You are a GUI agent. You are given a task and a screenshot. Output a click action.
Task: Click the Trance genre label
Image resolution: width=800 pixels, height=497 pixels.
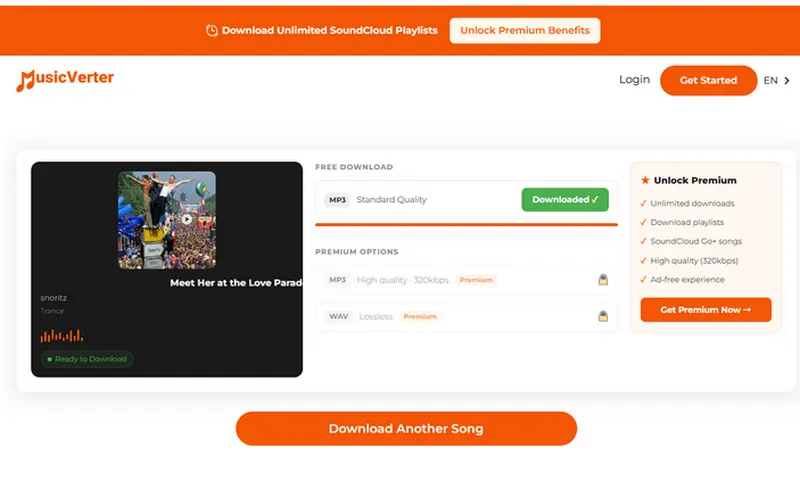pos(52,311)
